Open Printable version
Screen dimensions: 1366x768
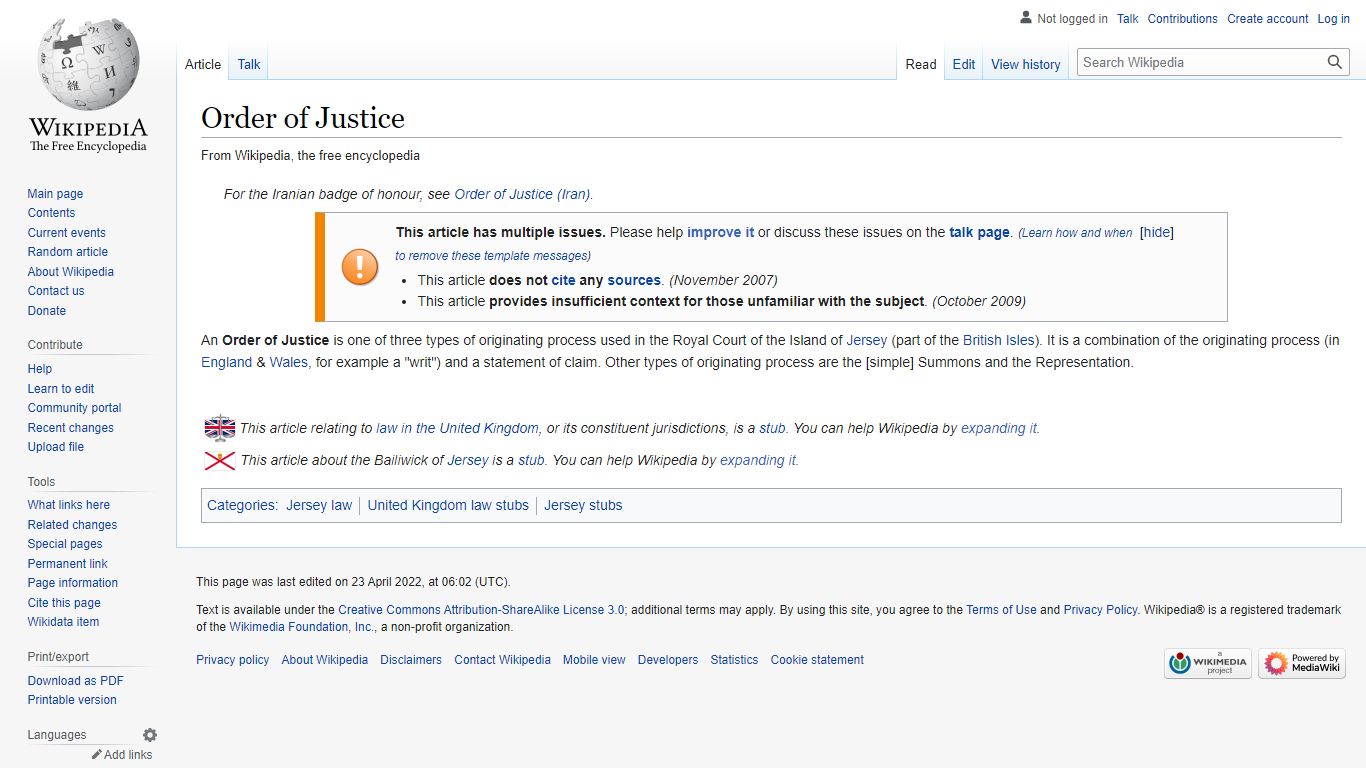72,700
